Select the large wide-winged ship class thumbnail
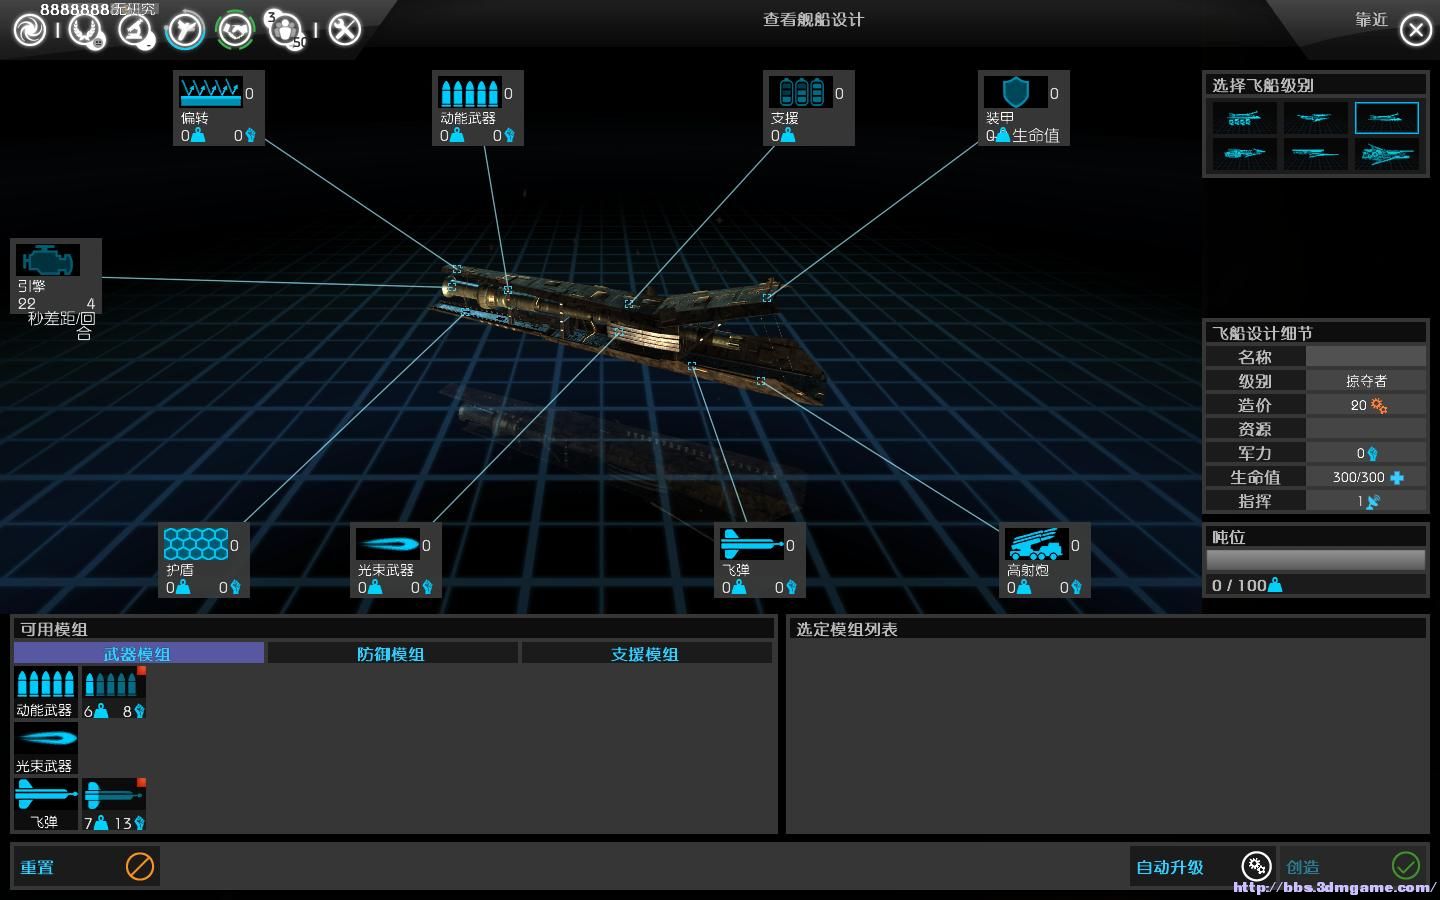 [1386, 154]
